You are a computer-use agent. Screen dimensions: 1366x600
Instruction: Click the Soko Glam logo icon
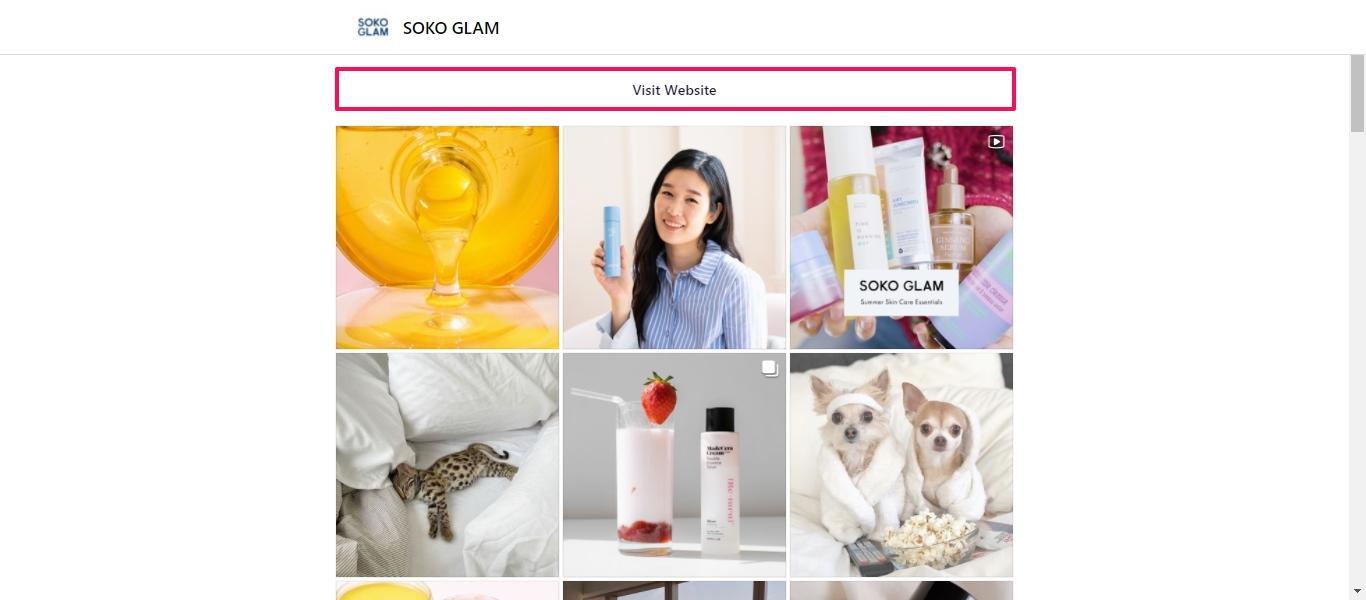coord(373,27)
